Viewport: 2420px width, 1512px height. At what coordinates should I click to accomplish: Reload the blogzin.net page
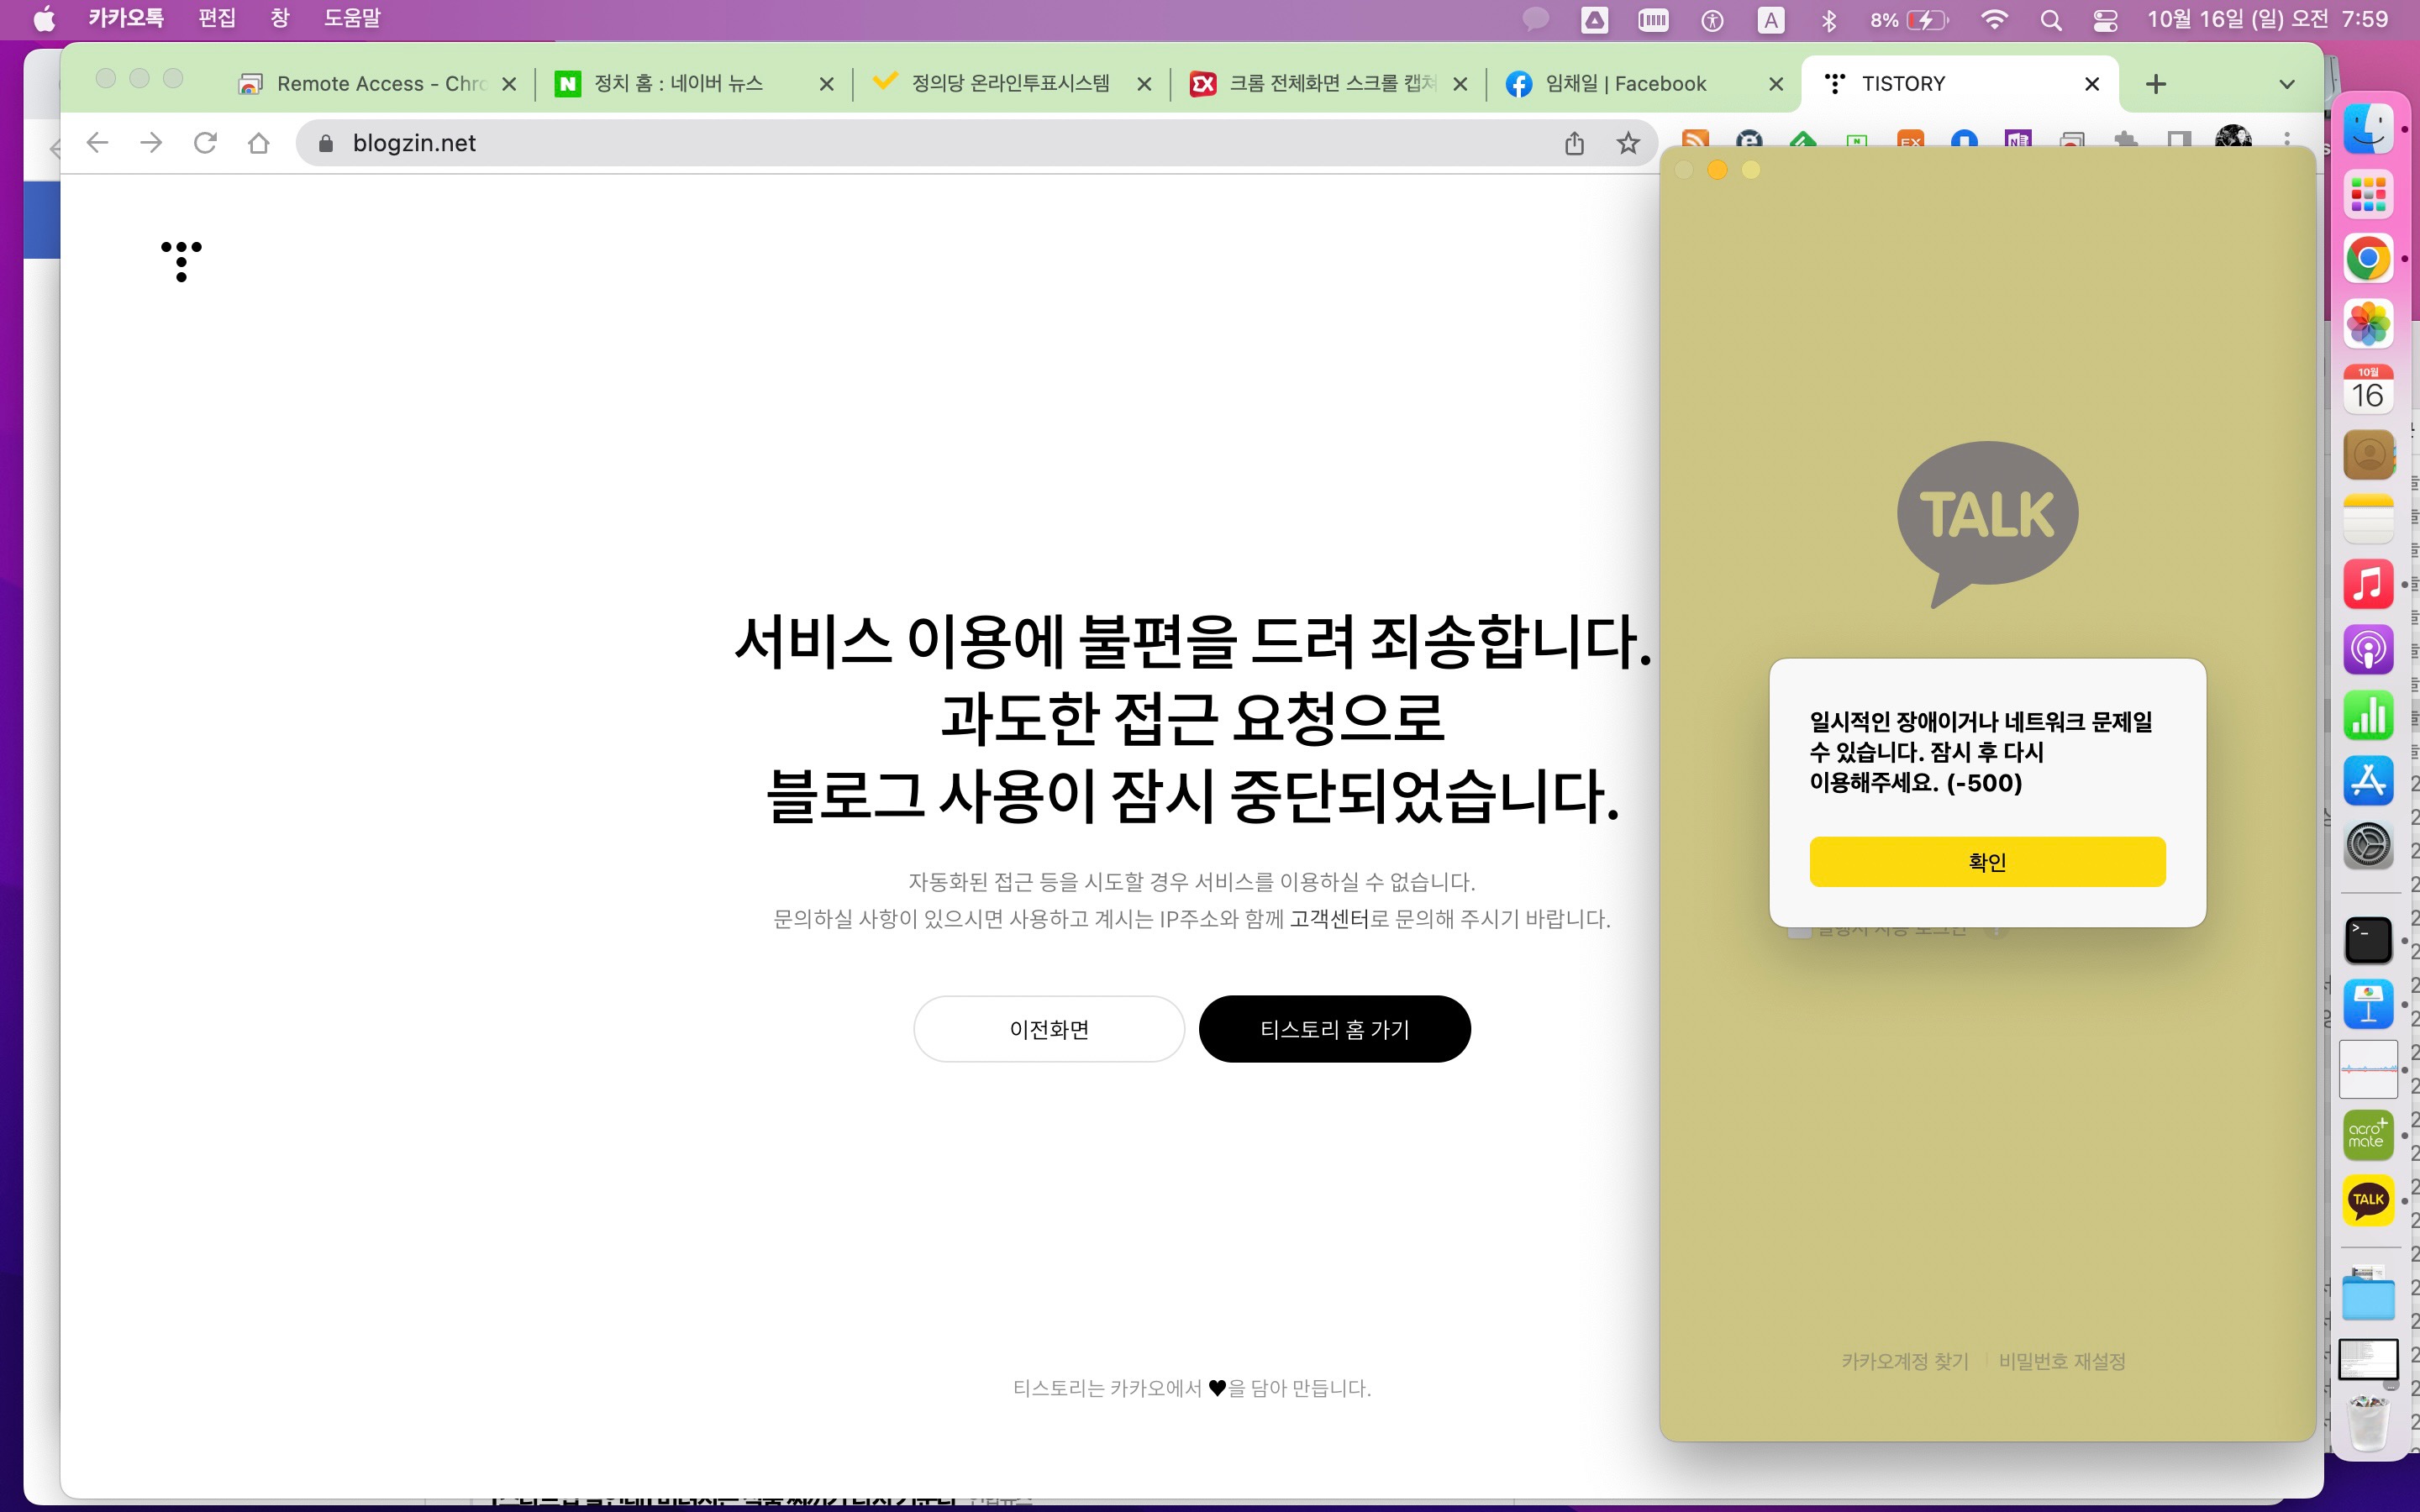(205, 143)
